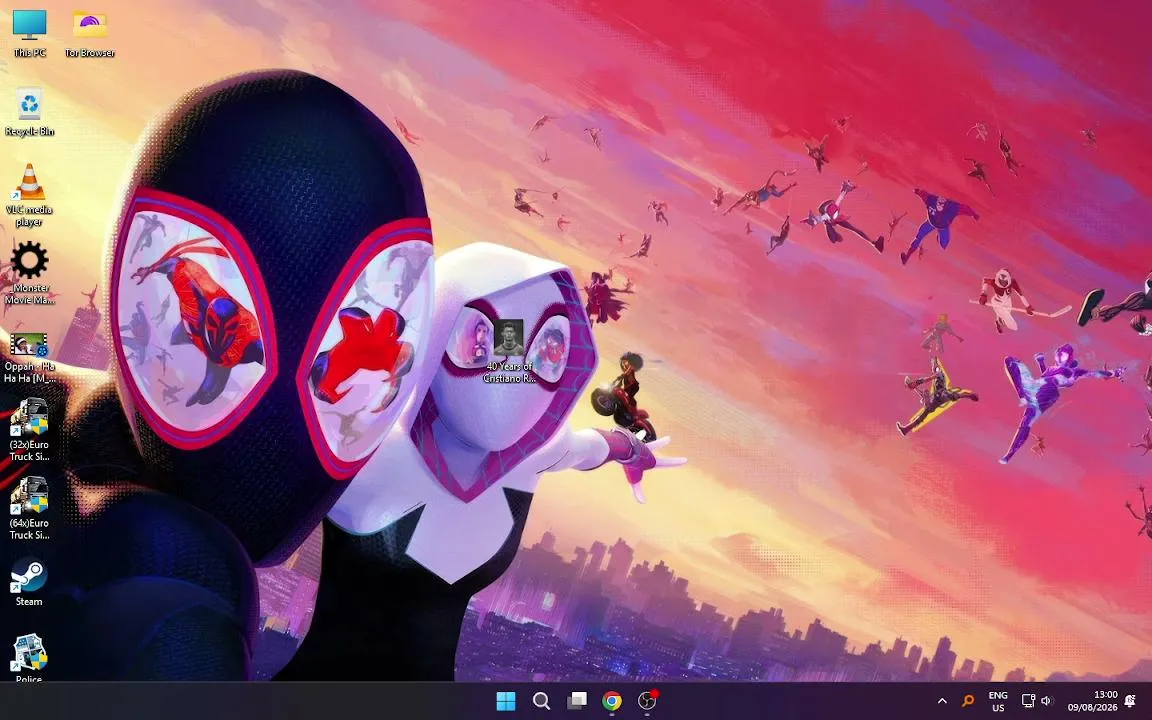The width and height of the screenshot is (1152, 720).
Task: Select the VLC media player shortcut
Action: click(x=29, y=195)
